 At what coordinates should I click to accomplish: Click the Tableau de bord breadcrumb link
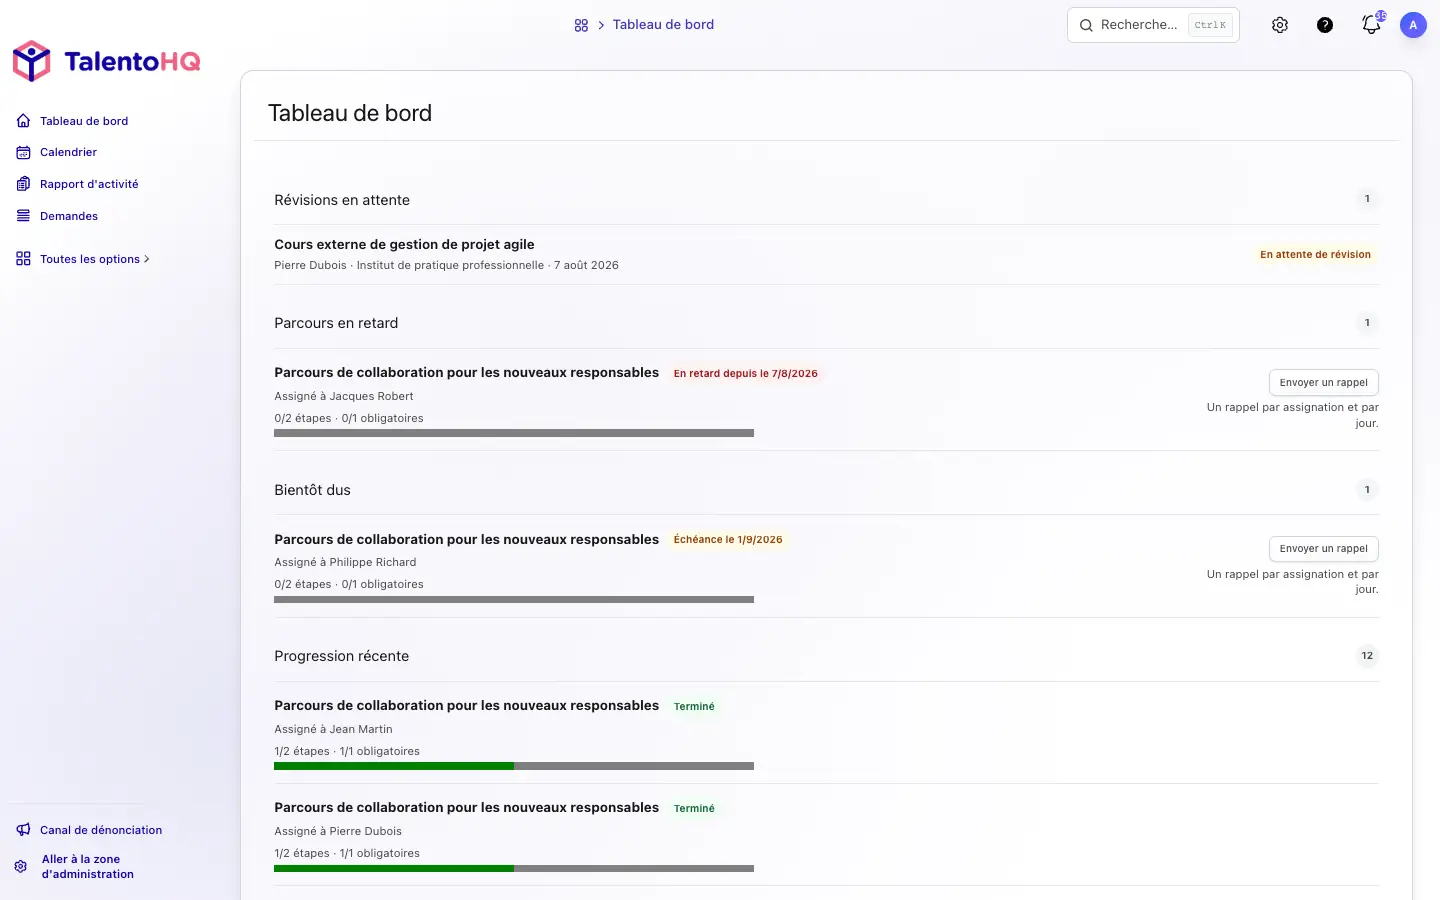point(663,25)
